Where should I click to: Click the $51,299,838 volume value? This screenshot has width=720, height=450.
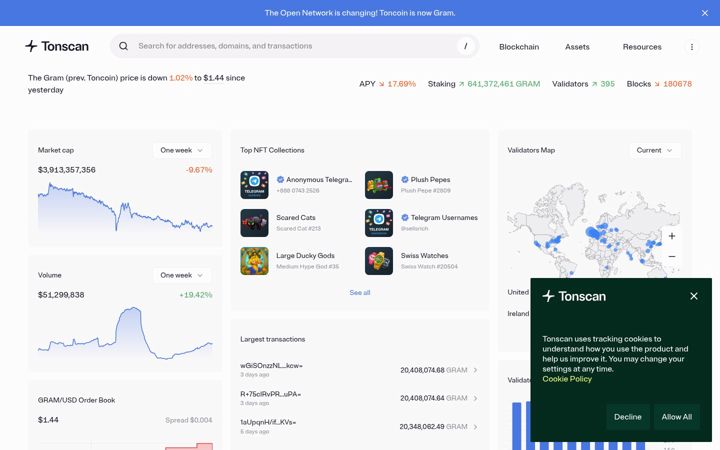click(x=61, y=295)
